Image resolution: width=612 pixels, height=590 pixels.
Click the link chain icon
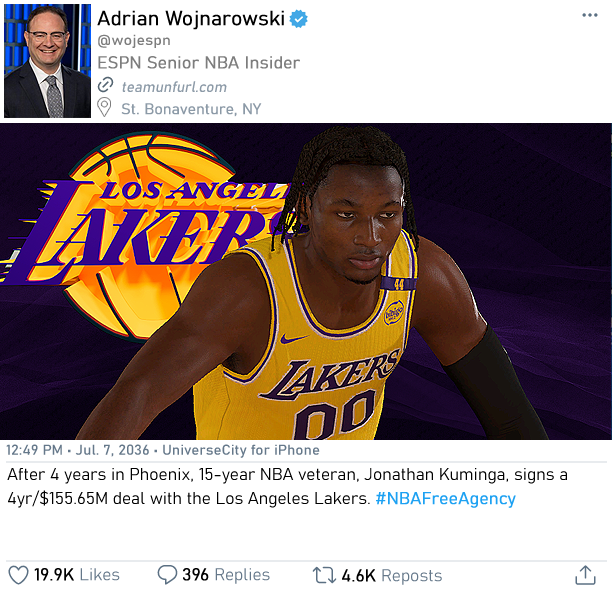[105, 85]
